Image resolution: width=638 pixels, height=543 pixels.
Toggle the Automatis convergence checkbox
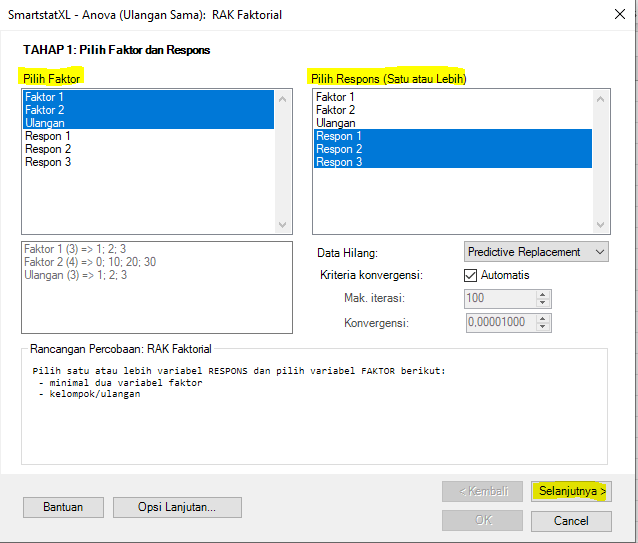coord(472,275)
